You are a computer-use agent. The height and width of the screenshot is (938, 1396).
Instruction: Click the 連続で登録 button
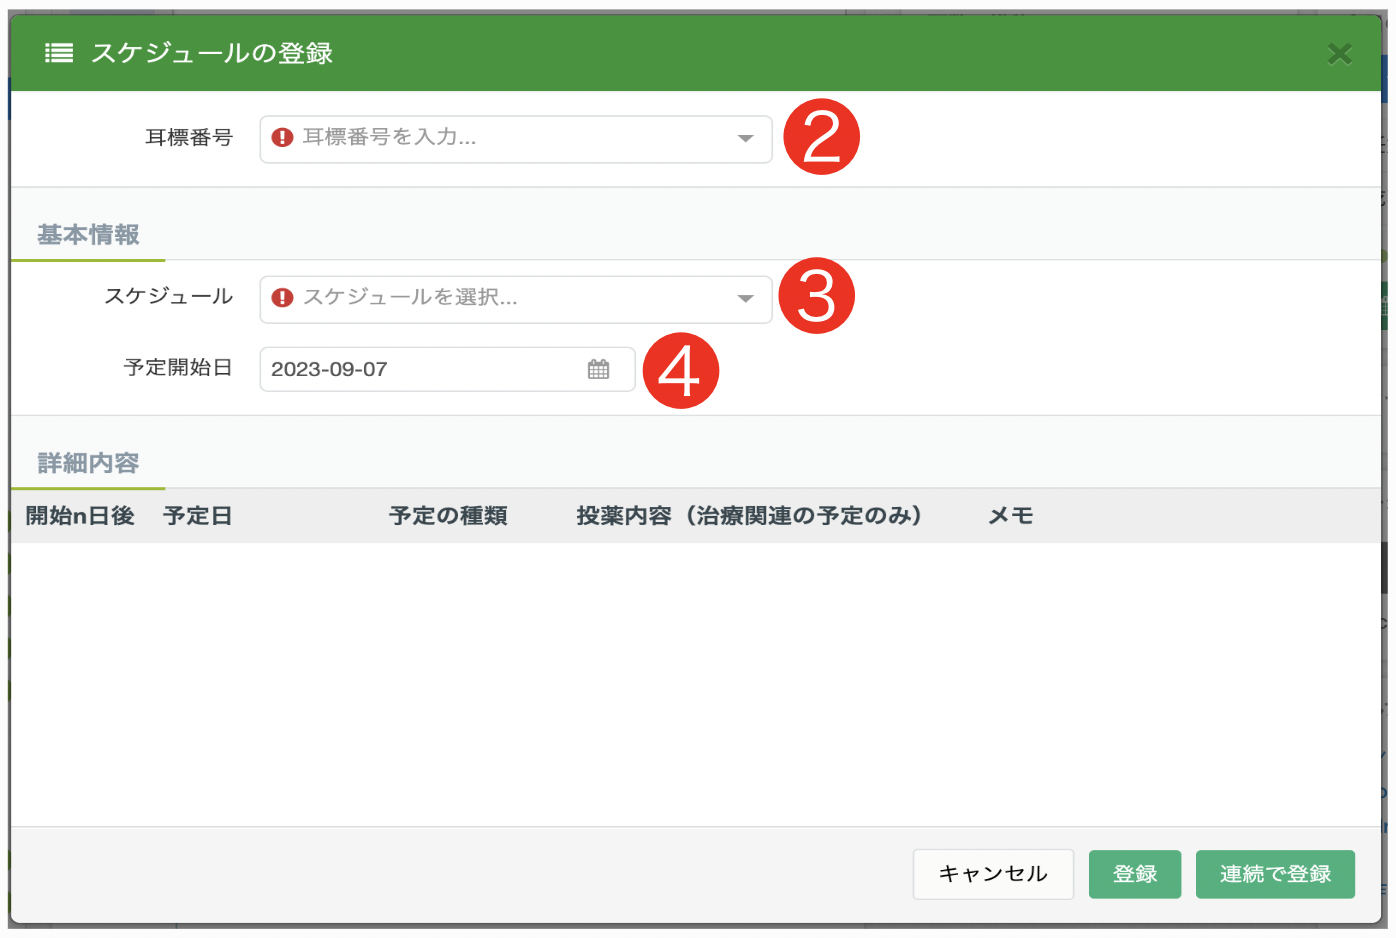tap(1275, 874)
